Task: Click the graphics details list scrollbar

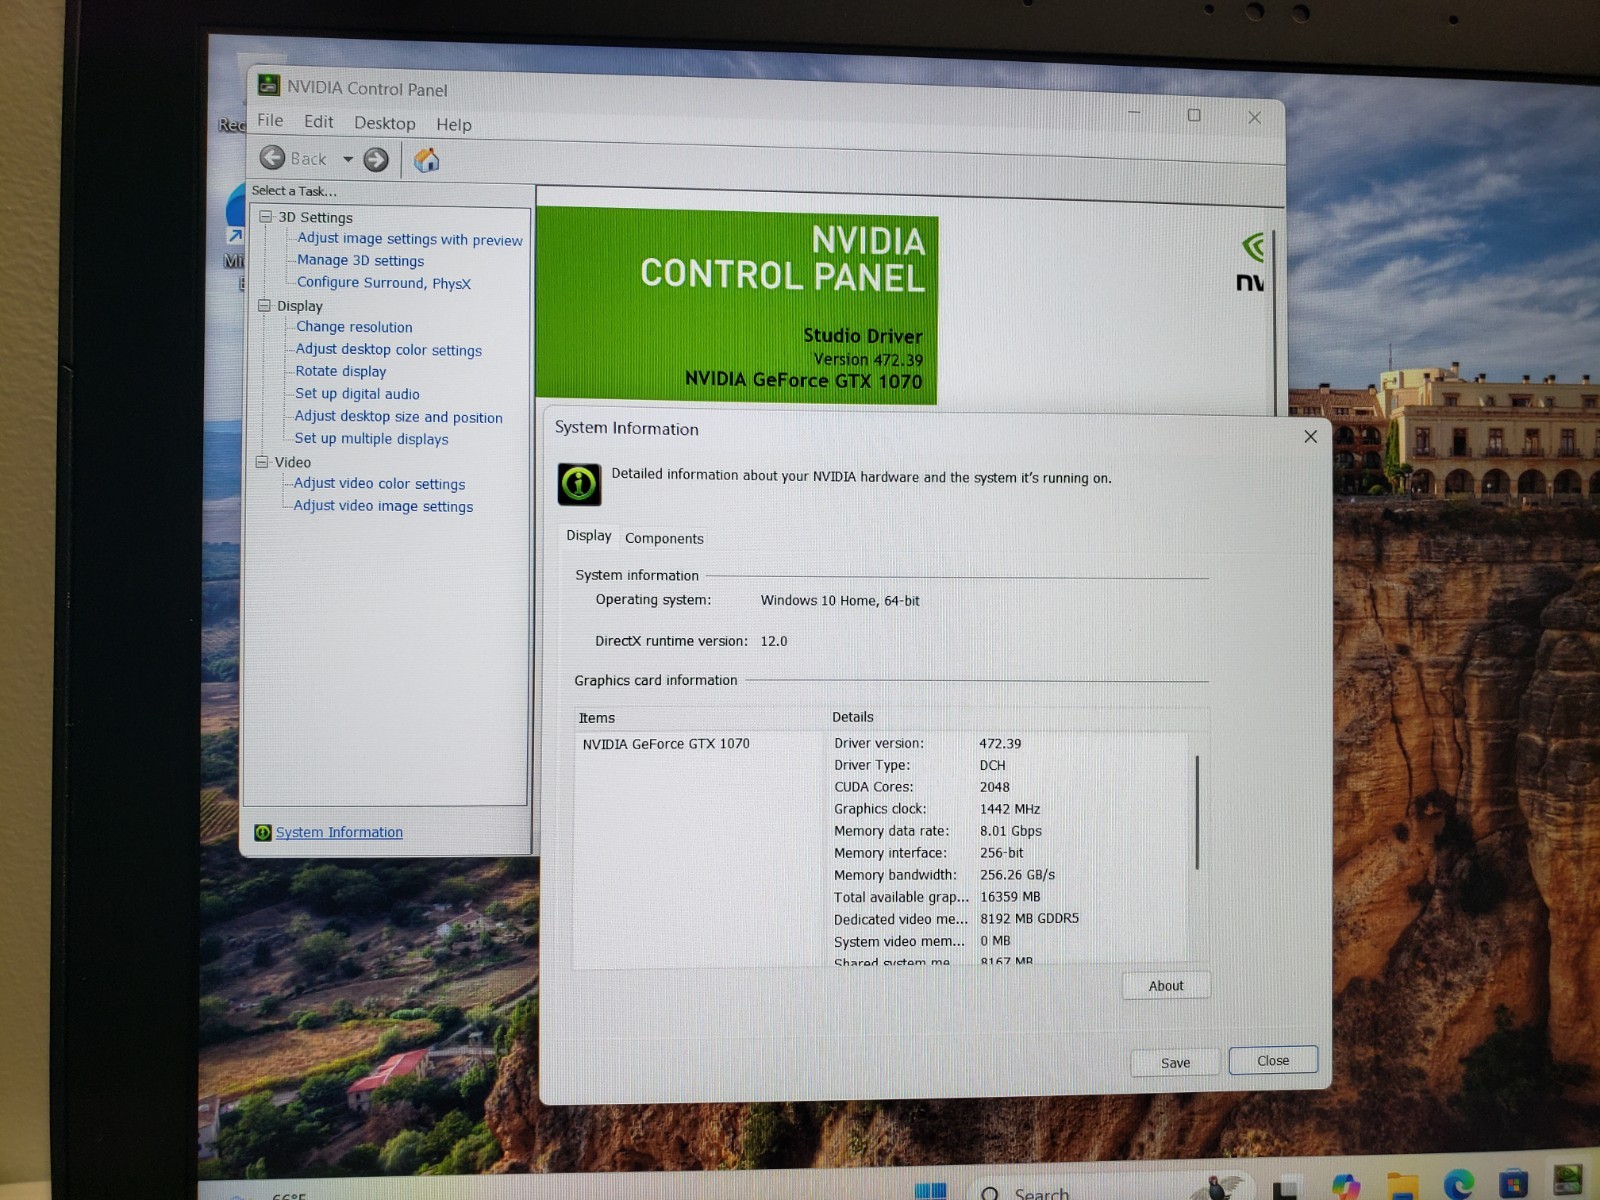Action: tap(1197, 812)
